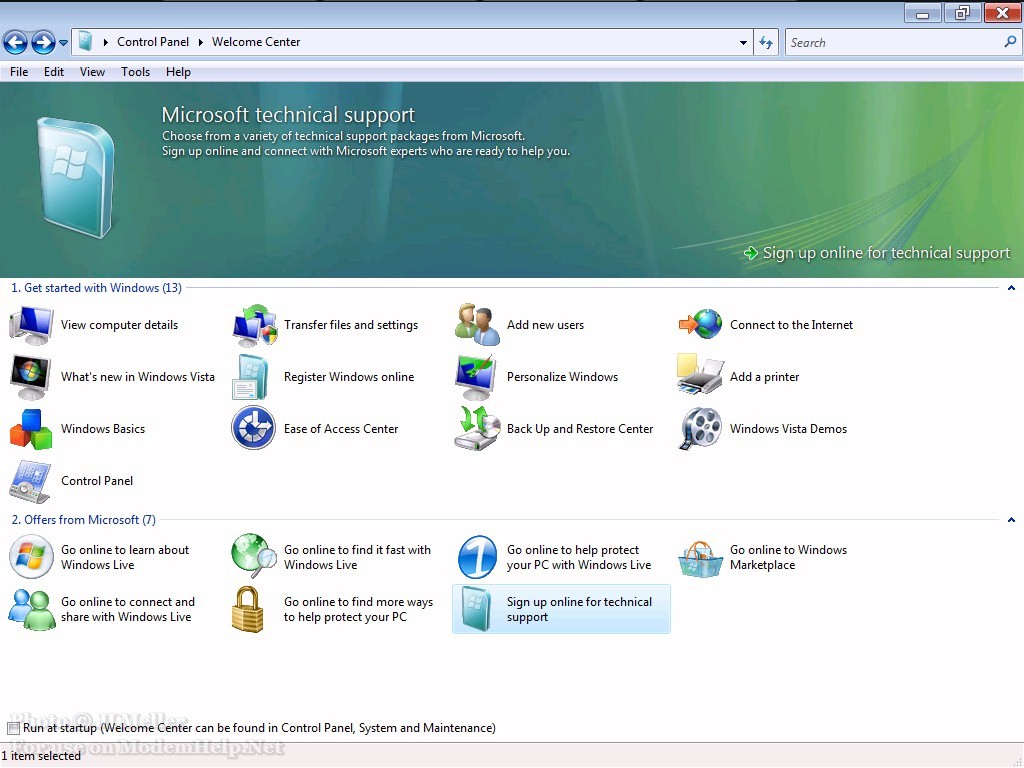This screenshot has width=1024, height=768.
Task: Click the Refresh button beside address bar
Action: click(766, 42)
